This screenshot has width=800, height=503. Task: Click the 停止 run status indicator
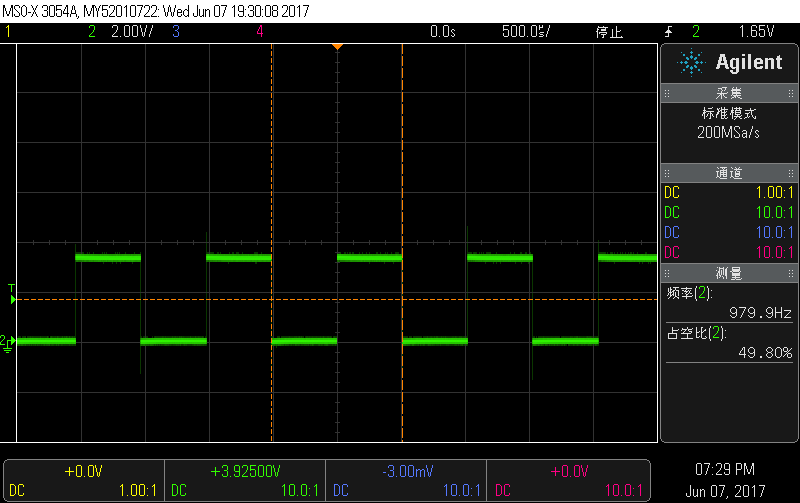point(609,32)
